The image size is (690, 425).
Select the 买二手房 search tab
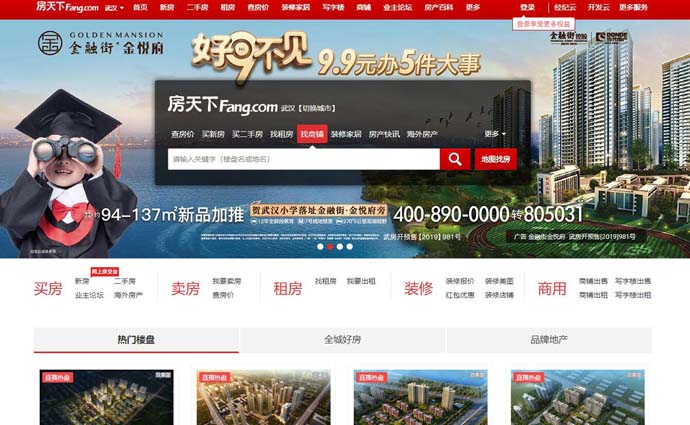tap(247, 134)
